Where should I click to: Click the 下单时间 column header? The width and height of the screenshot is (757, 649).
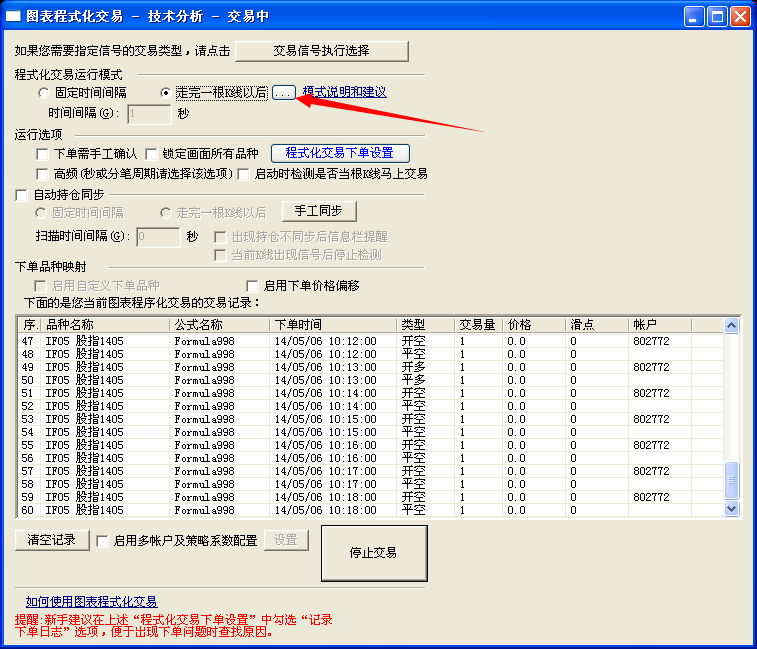[x=333, y=325]
